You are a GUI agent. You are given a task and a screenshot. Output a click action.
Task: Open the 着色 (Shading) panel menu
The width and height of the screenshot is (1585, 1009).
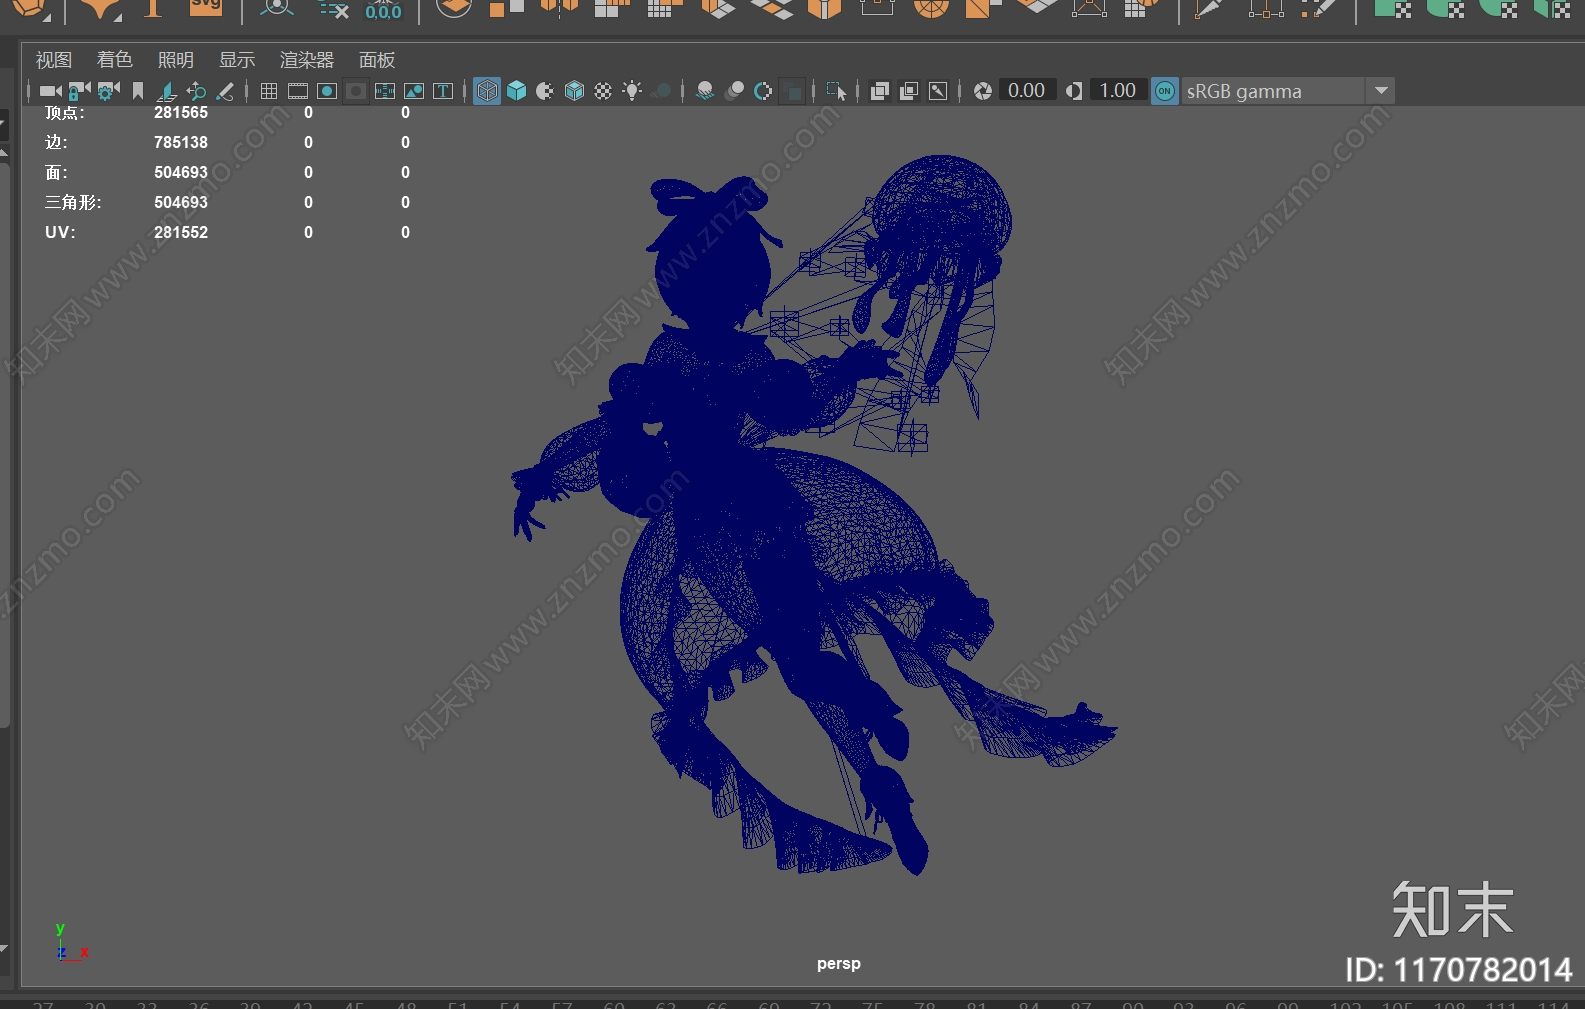point(114,60)
